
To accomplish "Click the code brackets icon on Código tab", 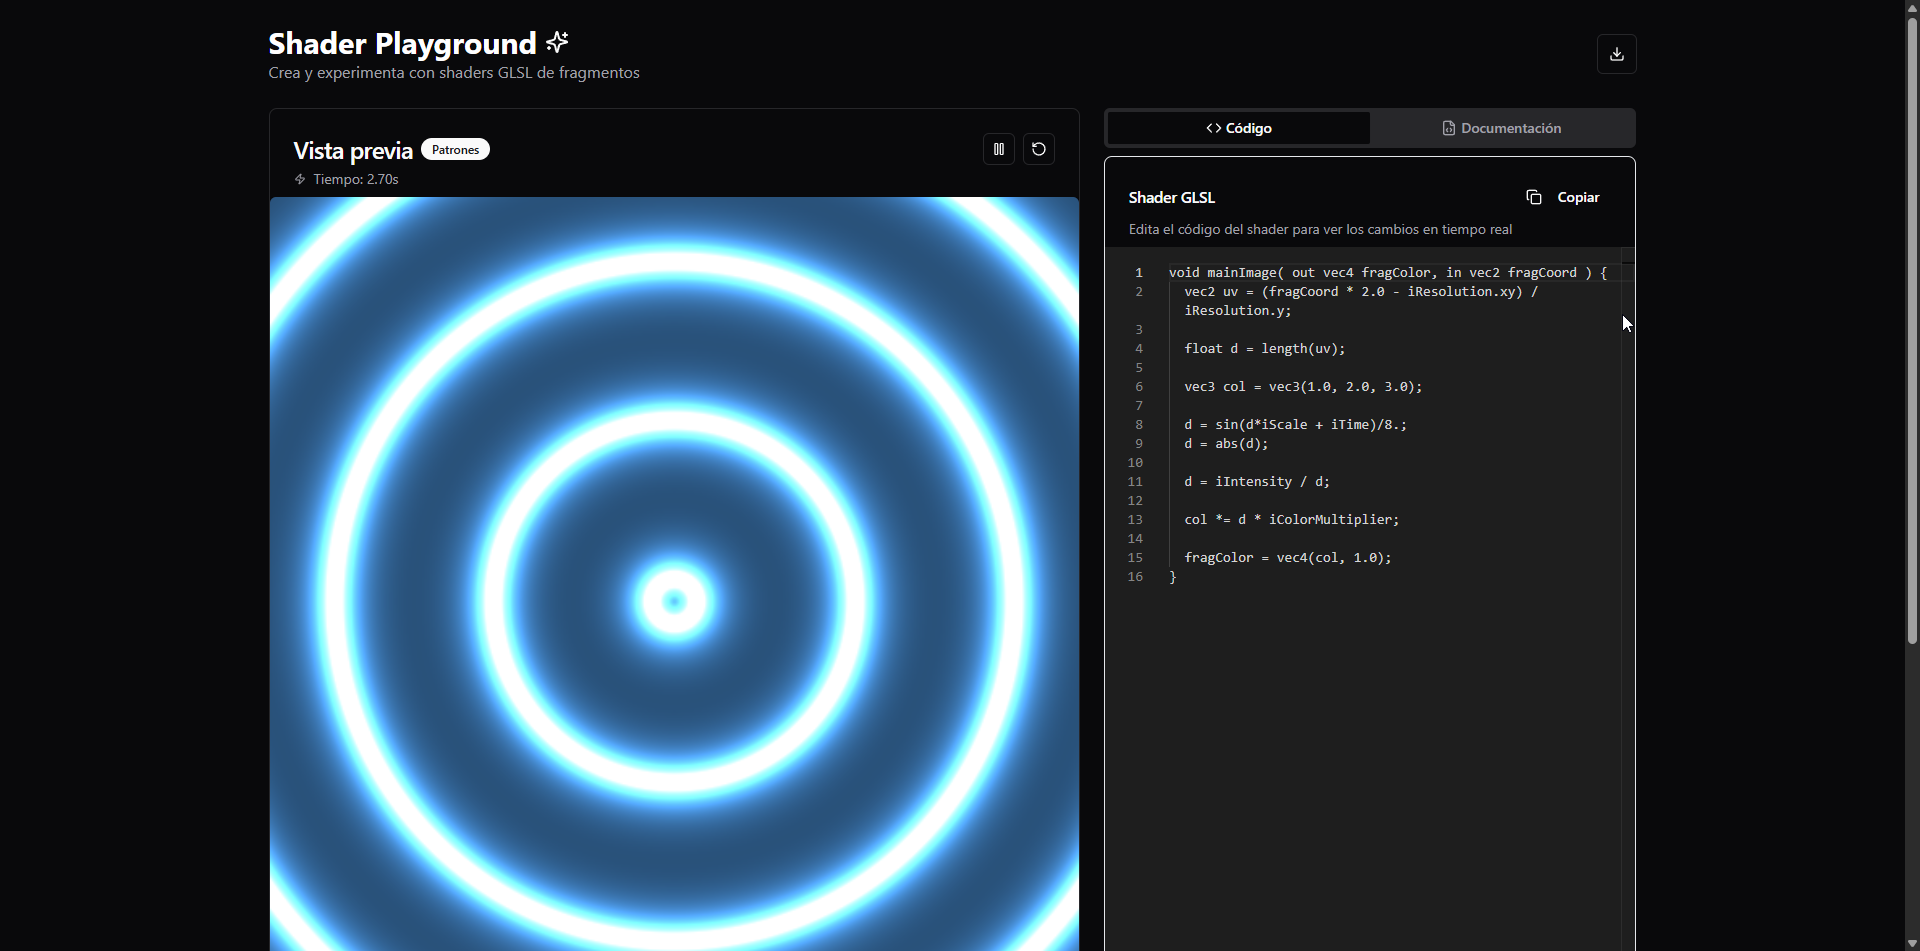I will [1213, 128].
